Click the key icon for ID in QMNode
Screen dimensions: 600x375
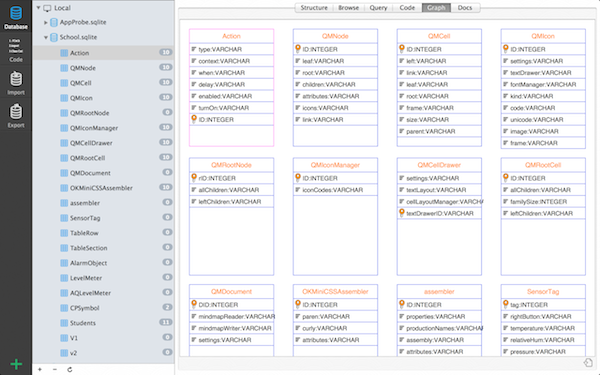point(298,49)
